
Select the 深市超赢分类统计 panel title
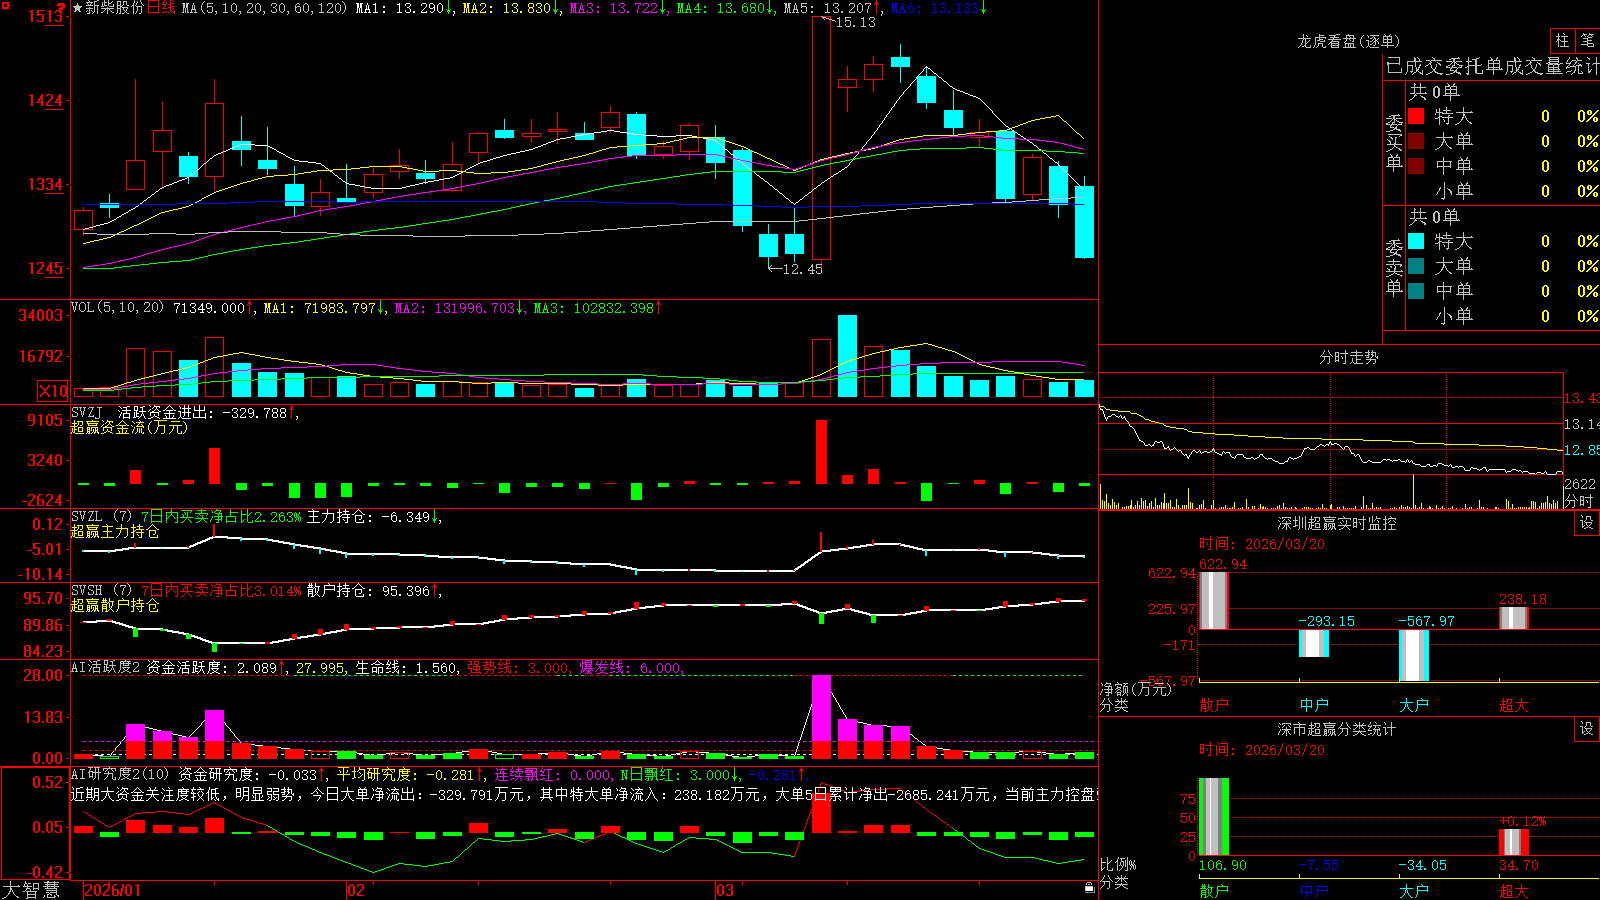1337,729
